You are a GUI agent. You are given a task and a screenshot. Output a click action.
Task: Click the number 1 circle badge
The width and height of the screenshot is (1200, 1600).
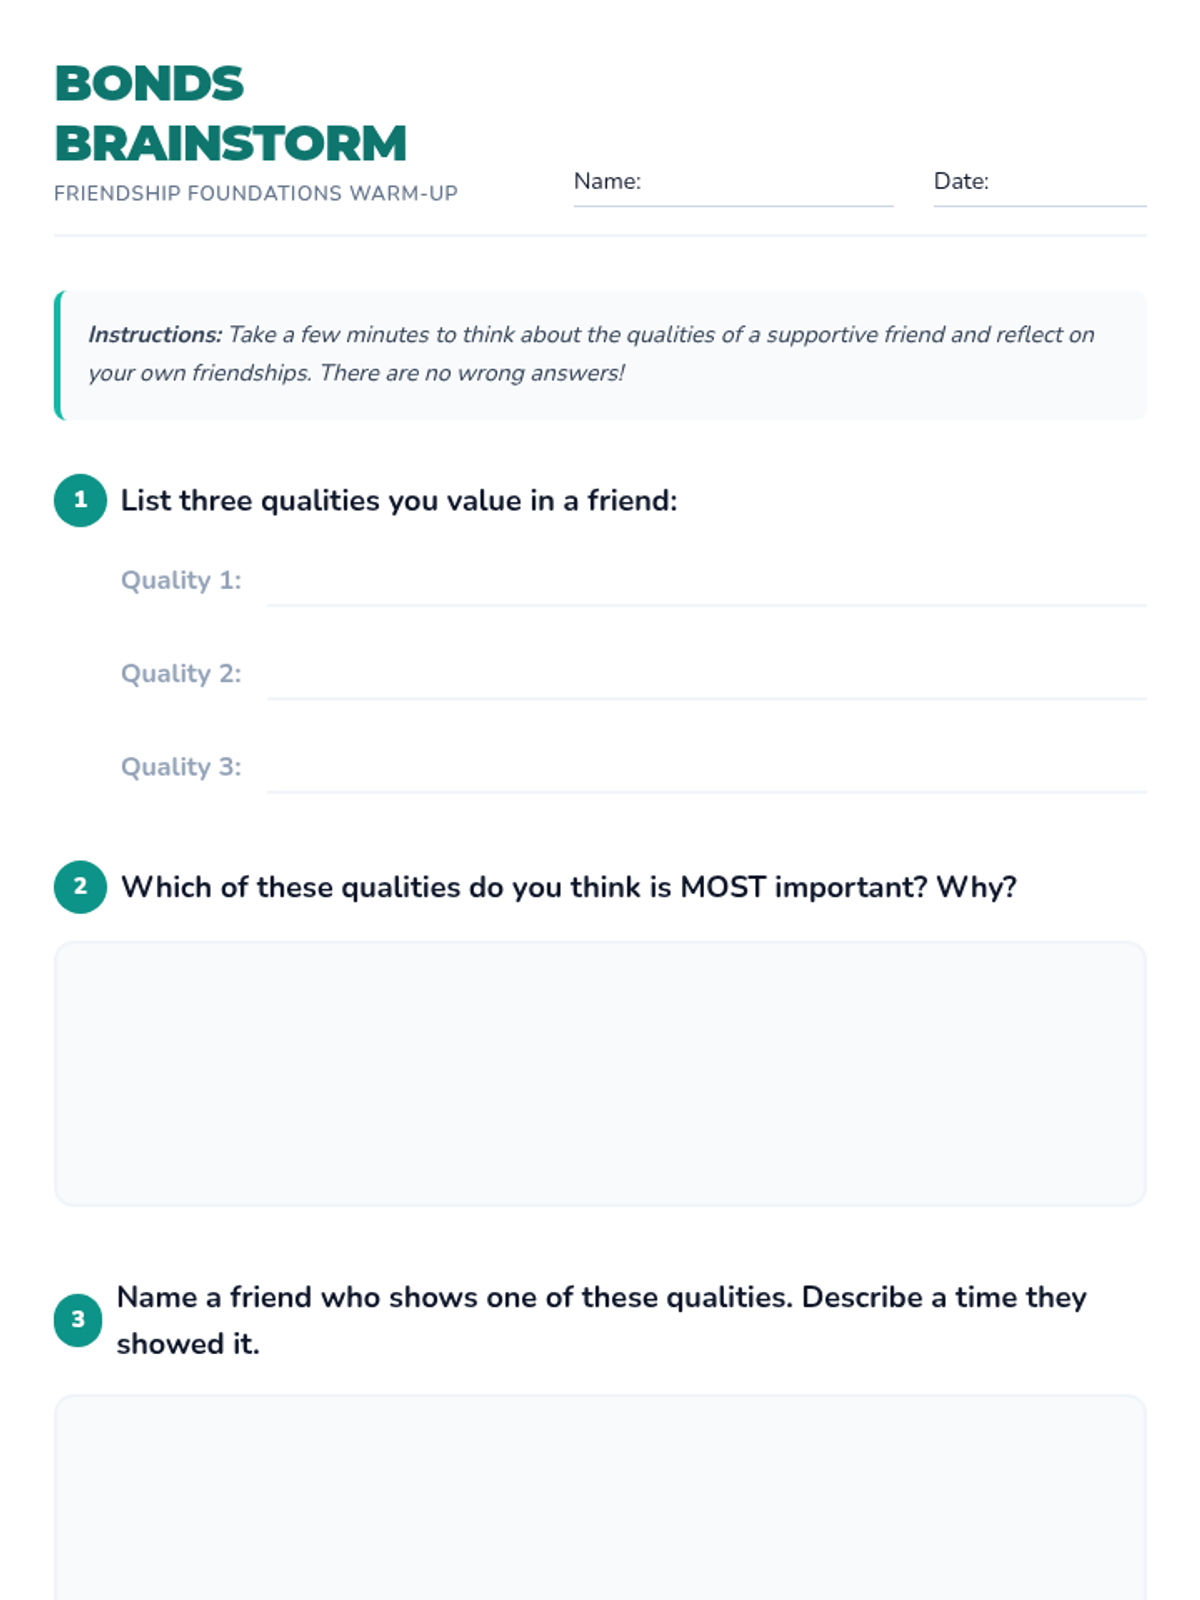coord(80,500)
